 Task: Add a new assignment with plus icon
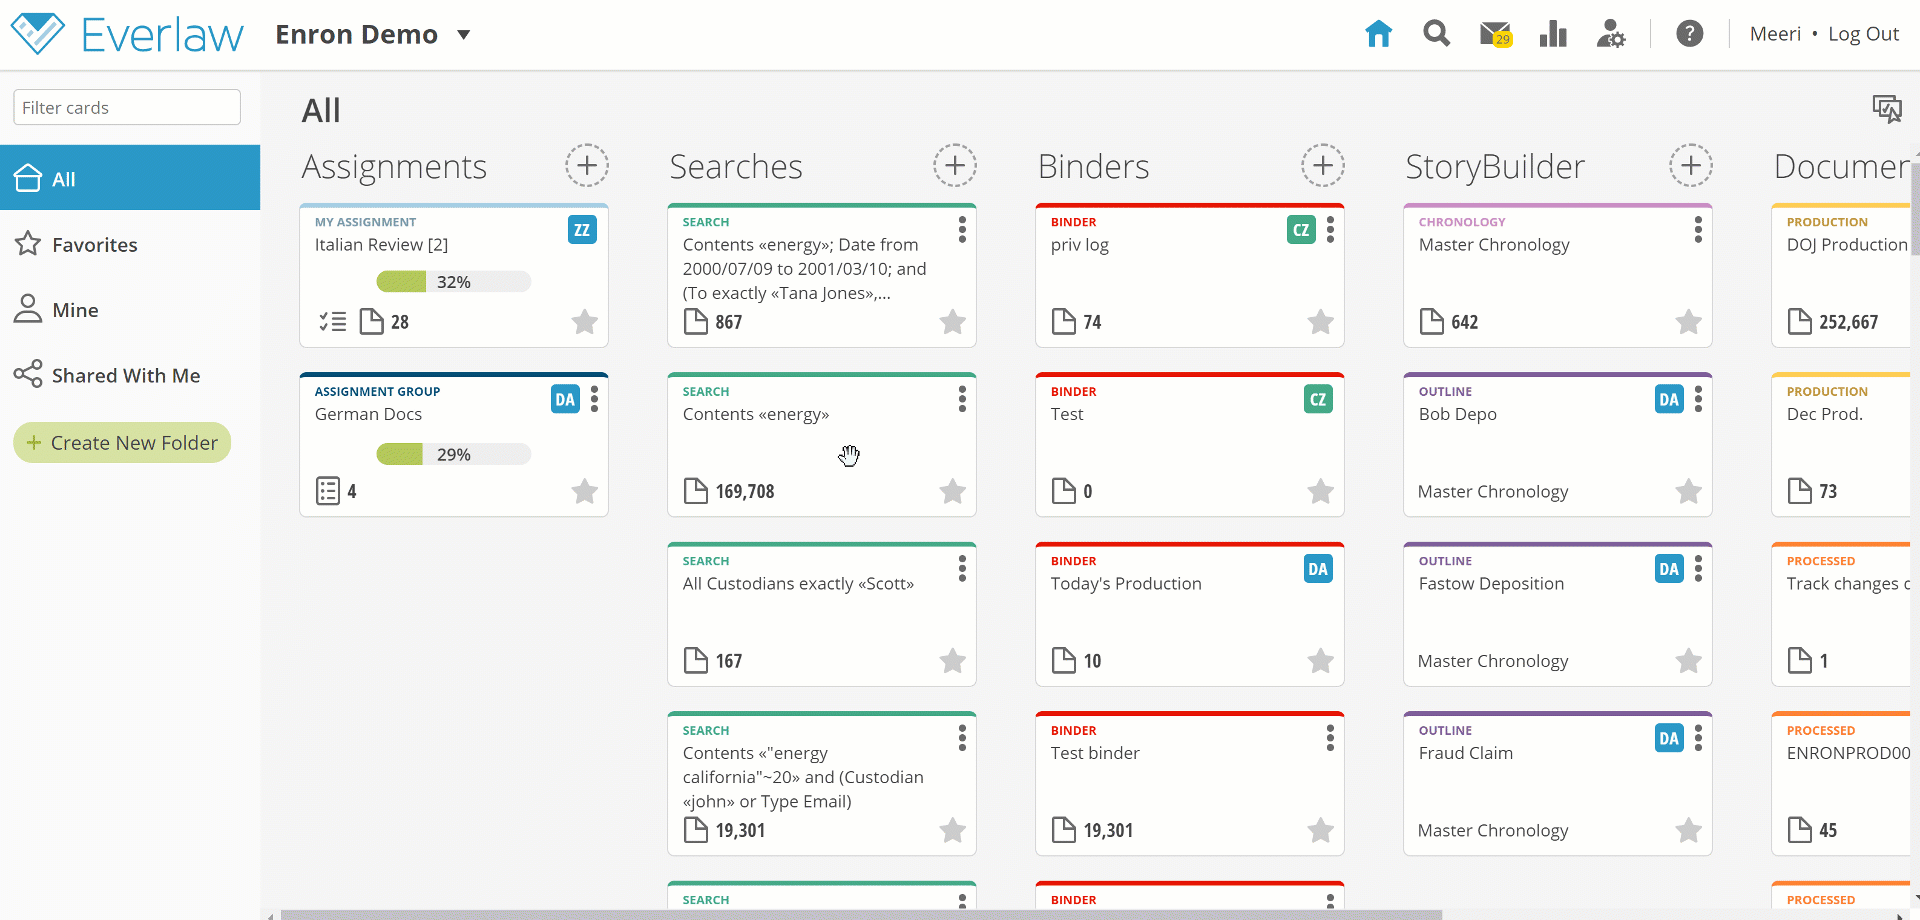(587, 165)
